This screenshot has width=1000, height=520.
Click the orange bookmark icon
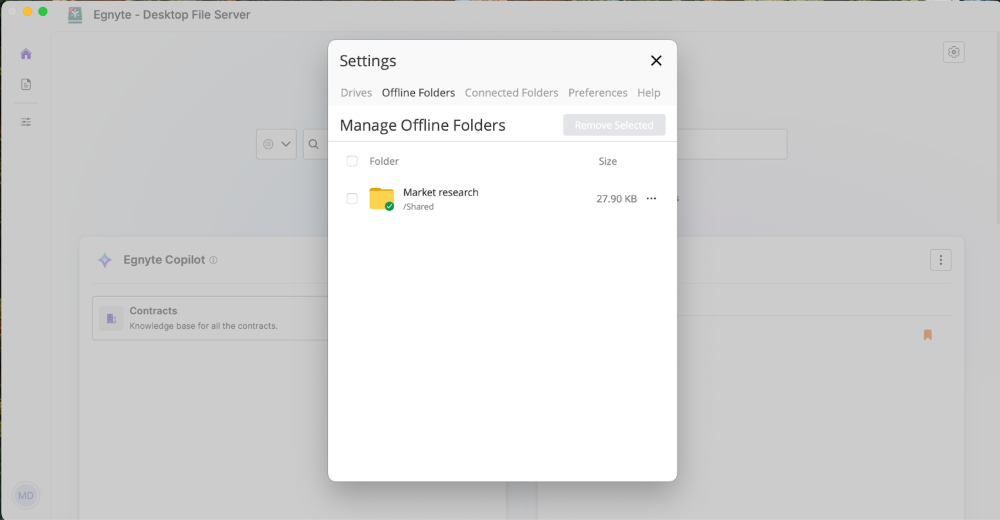928,335
